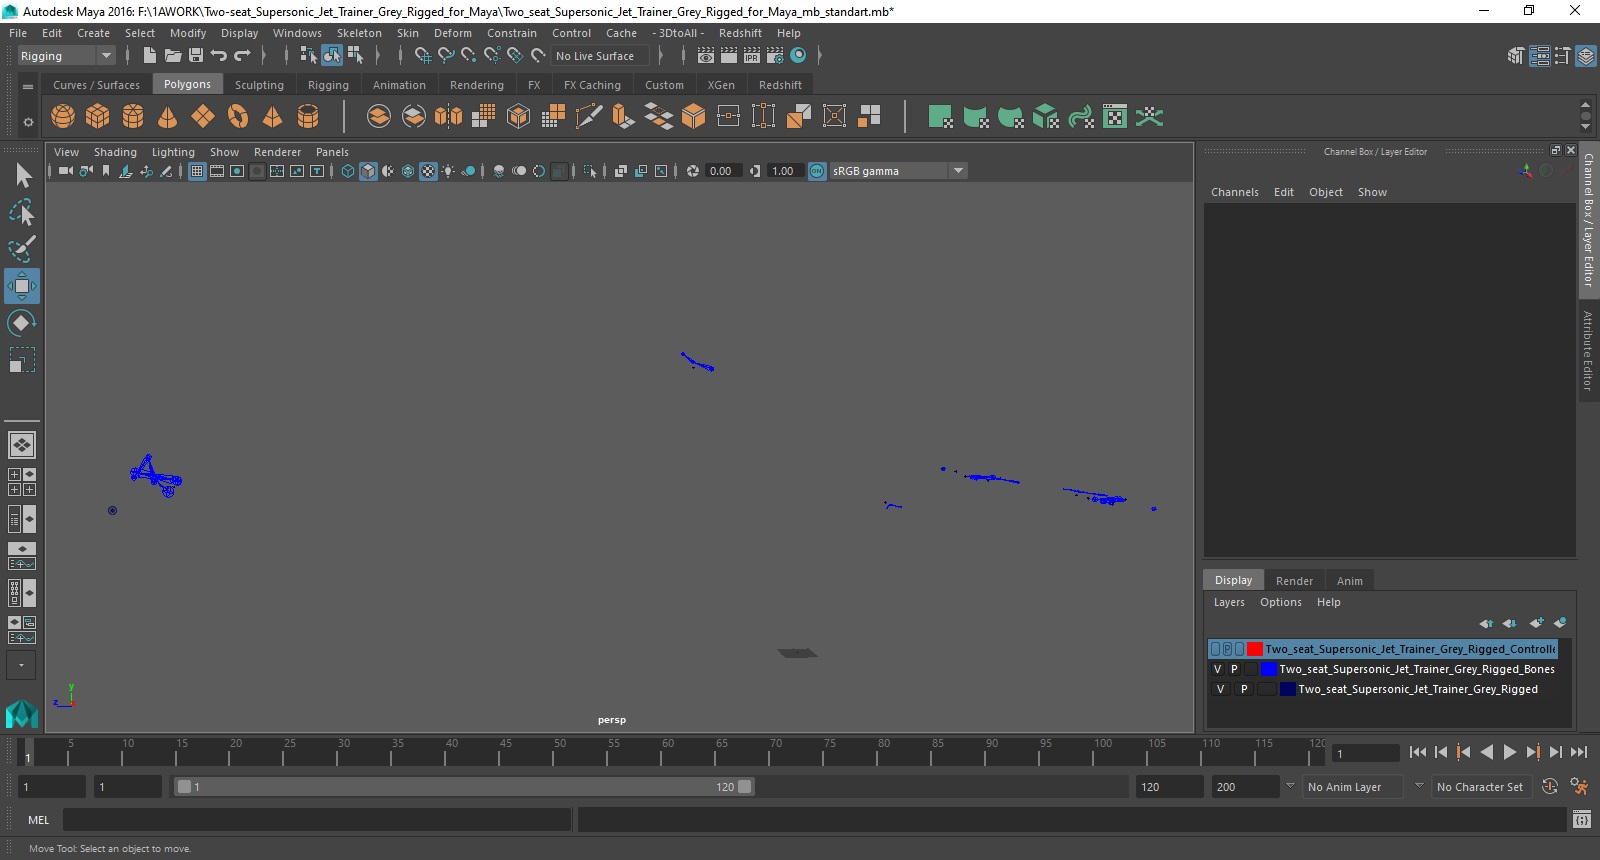The image size is (1600, 860).
Task: Click the playback end time field 120
Action: [x=1169, y=787]
